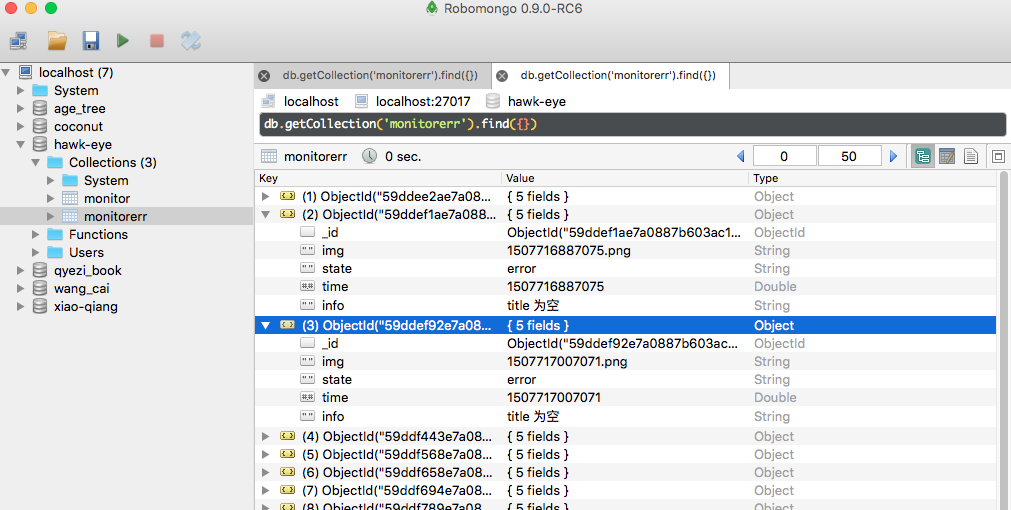Expand the top-level System folder
The image size is (1011, 510).
pyautogui.click(x=21, y=90)
